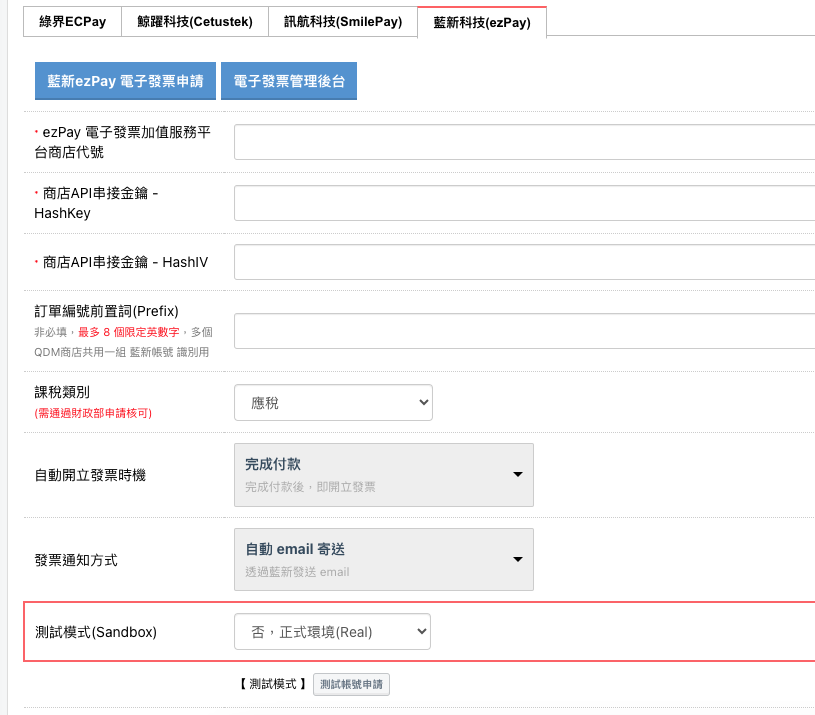
Task: Open 電子發票管理後台 button
Action: (x=289, y=81)
